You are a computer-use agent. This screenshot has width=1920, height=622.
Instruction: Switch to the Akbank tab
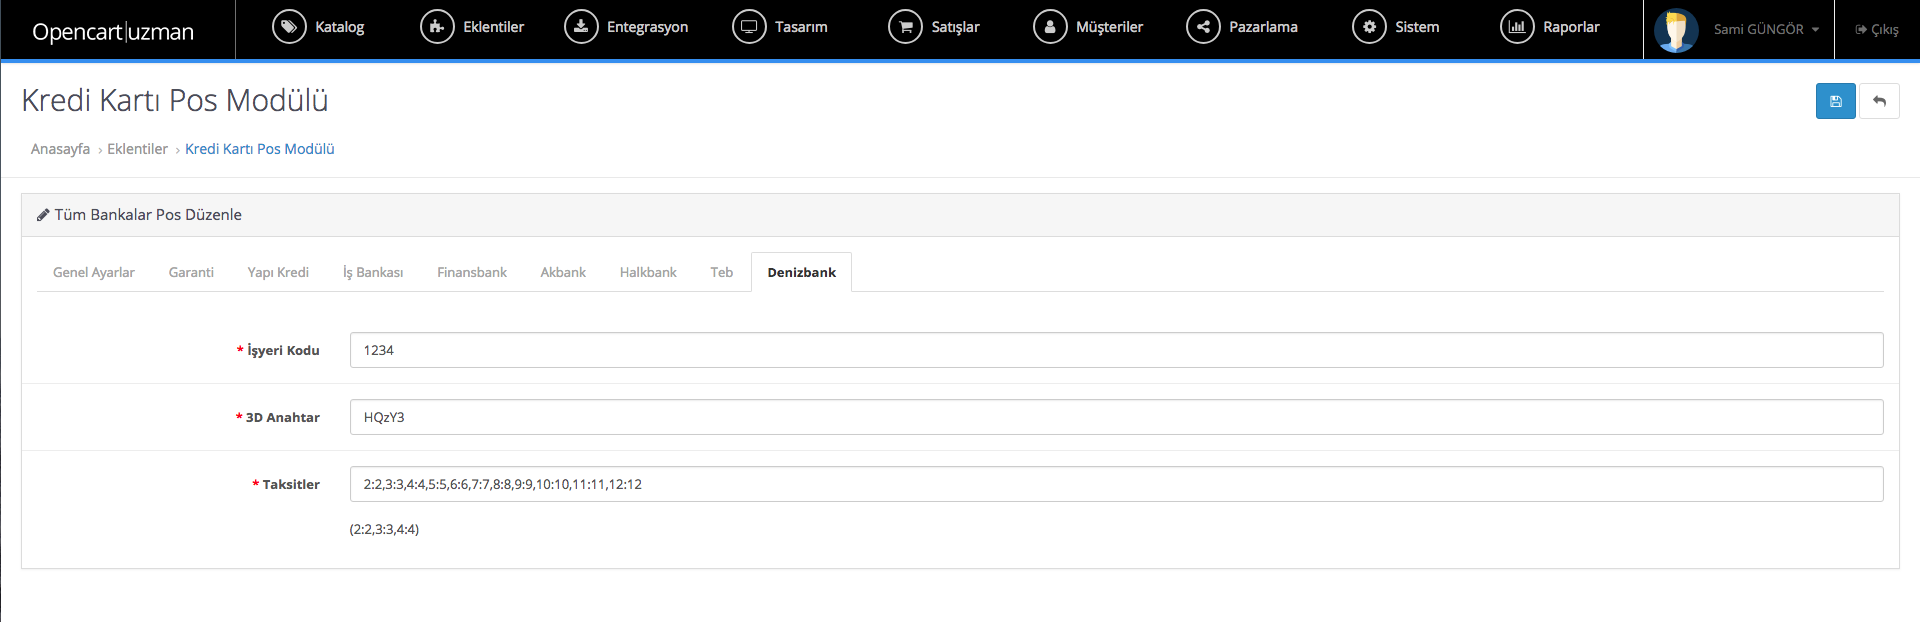pos(563,272)
